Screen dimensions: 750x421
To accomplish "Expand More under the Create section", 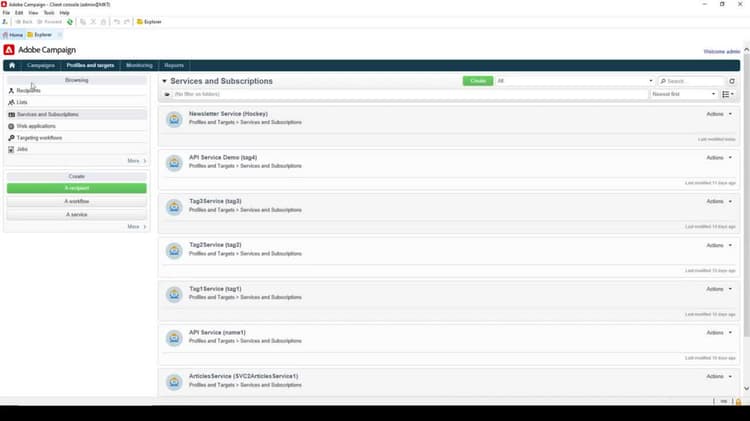I will (x=137, y=227).
